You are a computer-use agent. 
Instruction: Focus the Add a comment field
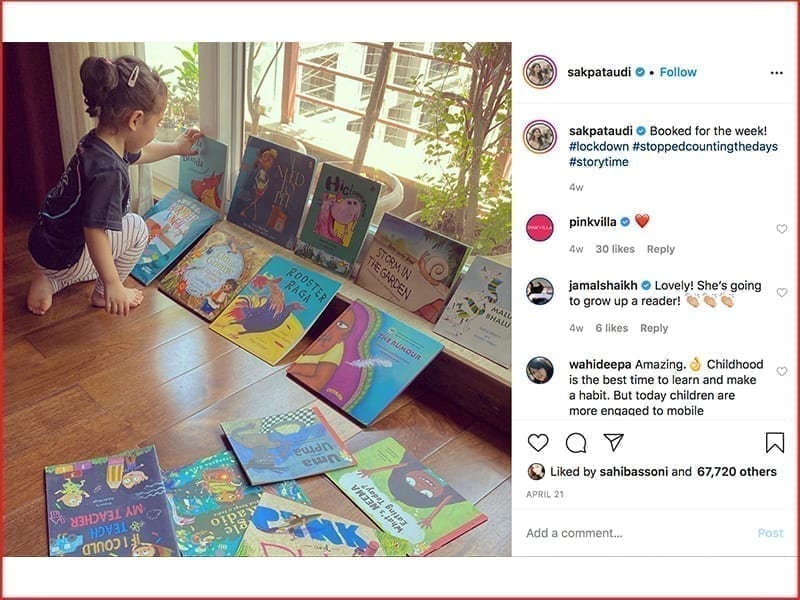point(638,533)
